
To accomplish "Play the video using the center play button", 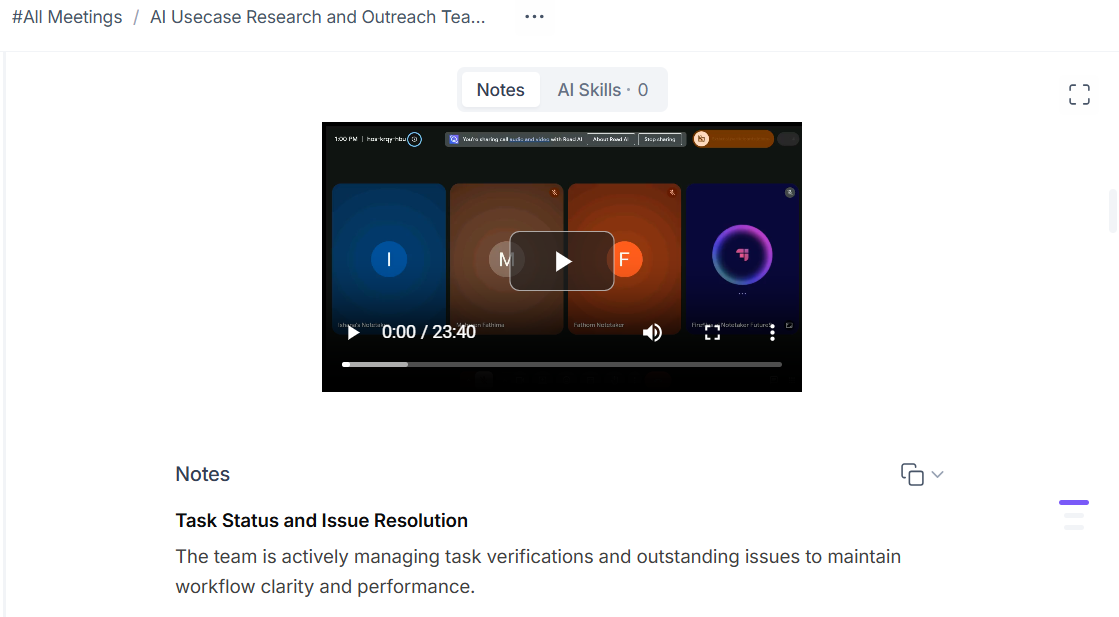I will point(562,261).
